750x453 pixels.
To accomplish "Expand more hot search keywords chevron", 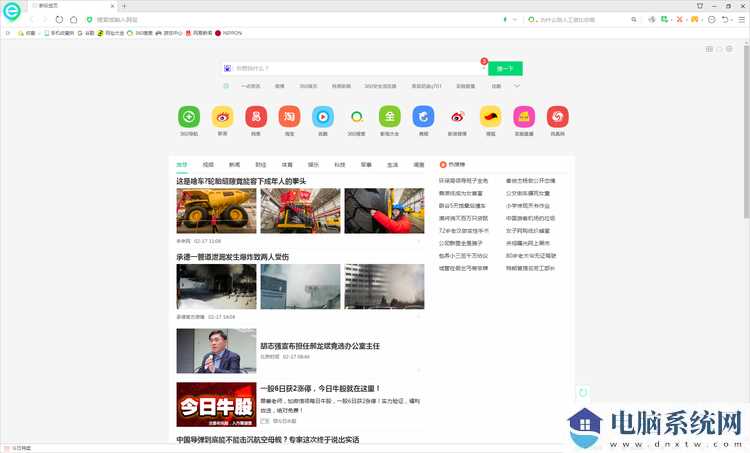I will 517,86.
